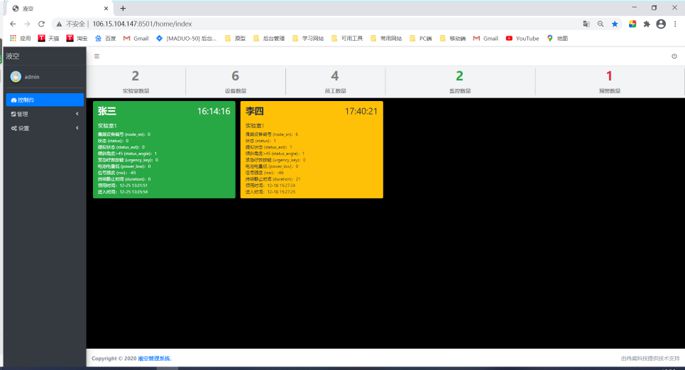685x370 pixels.
Task: Click the power logout icon
Action: tap(674, 56)
